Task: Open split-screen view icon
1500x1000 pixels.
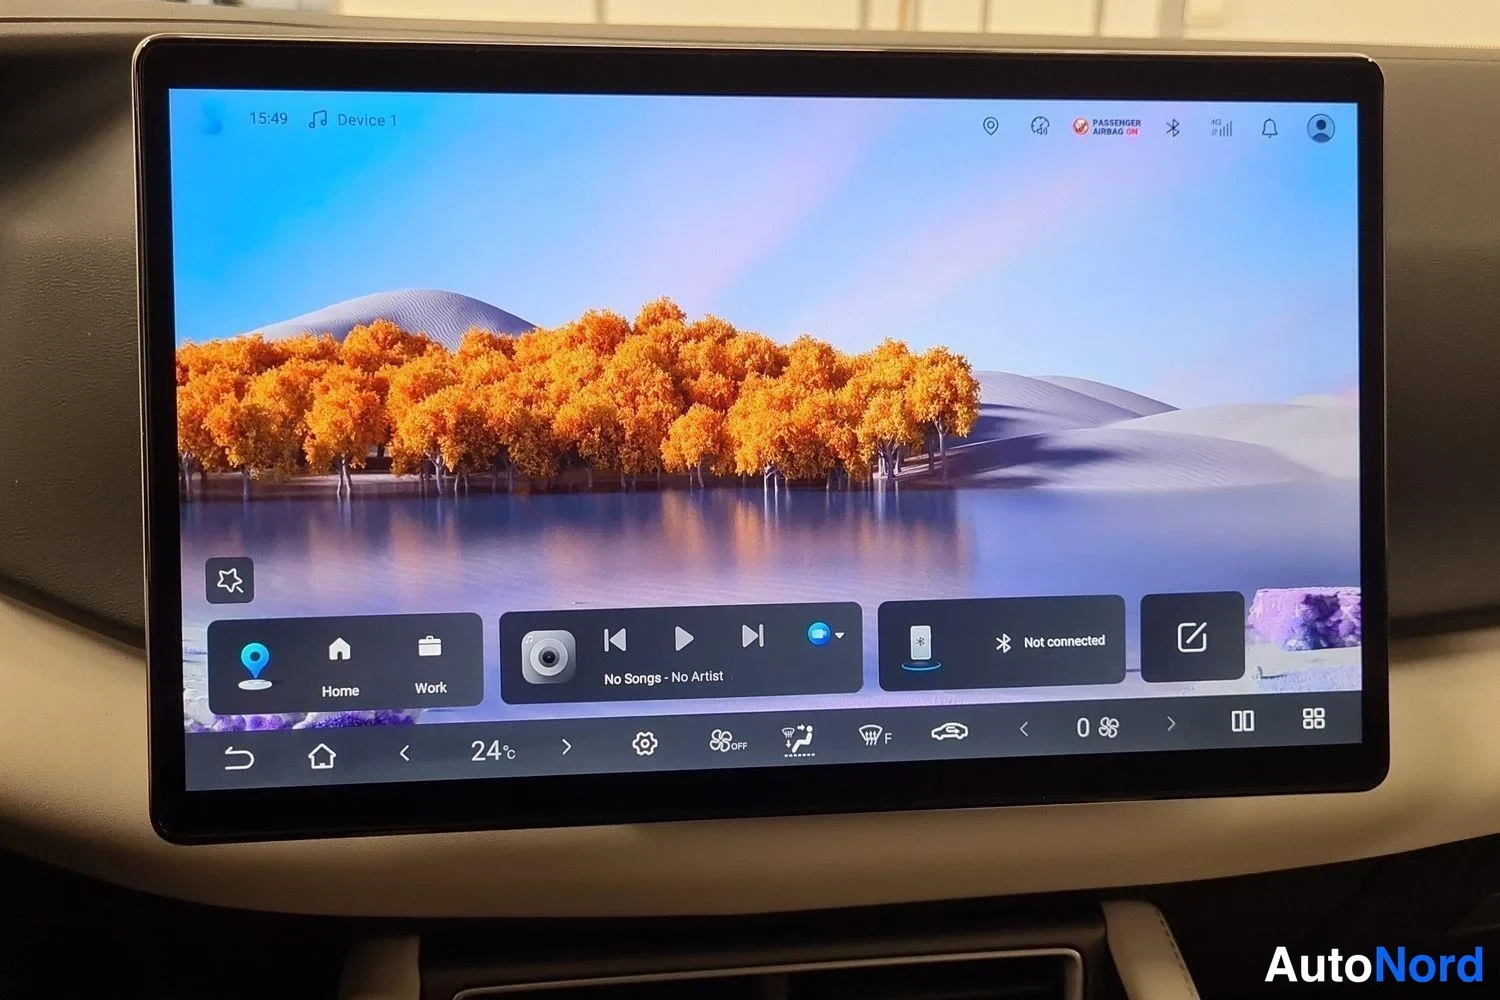Action: coord(1243,721)
